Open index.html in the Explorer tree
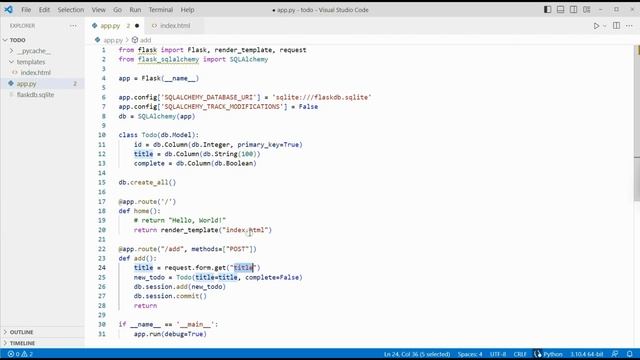The height and width of the screenshot is (360, 640). pos(36,73)
